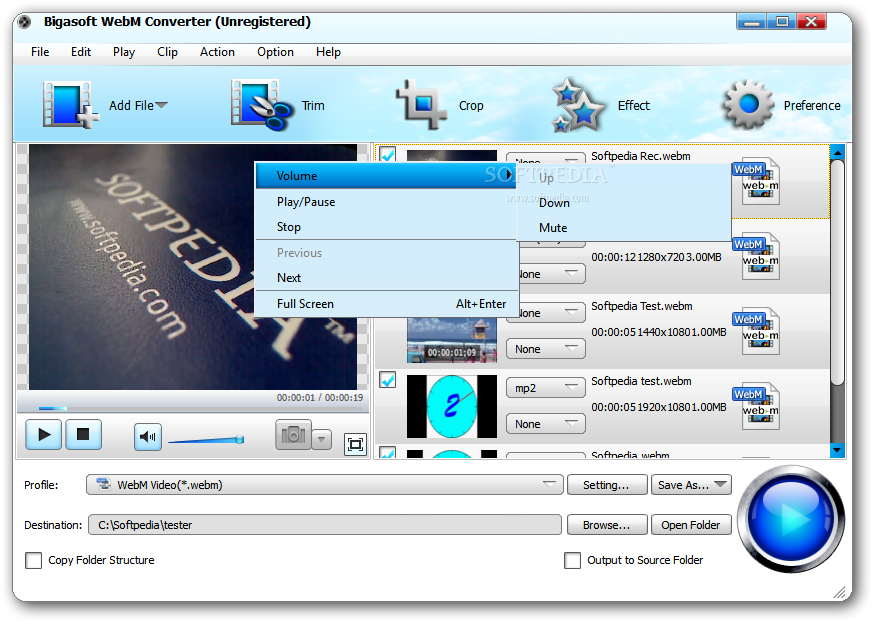
Task: Click the Play button in the player
Action: (x=43, y=434)
